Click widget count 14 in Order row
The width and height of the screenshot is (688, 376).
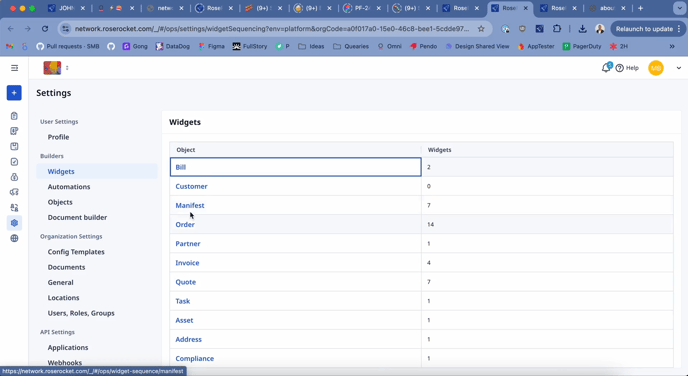point(430,224)
